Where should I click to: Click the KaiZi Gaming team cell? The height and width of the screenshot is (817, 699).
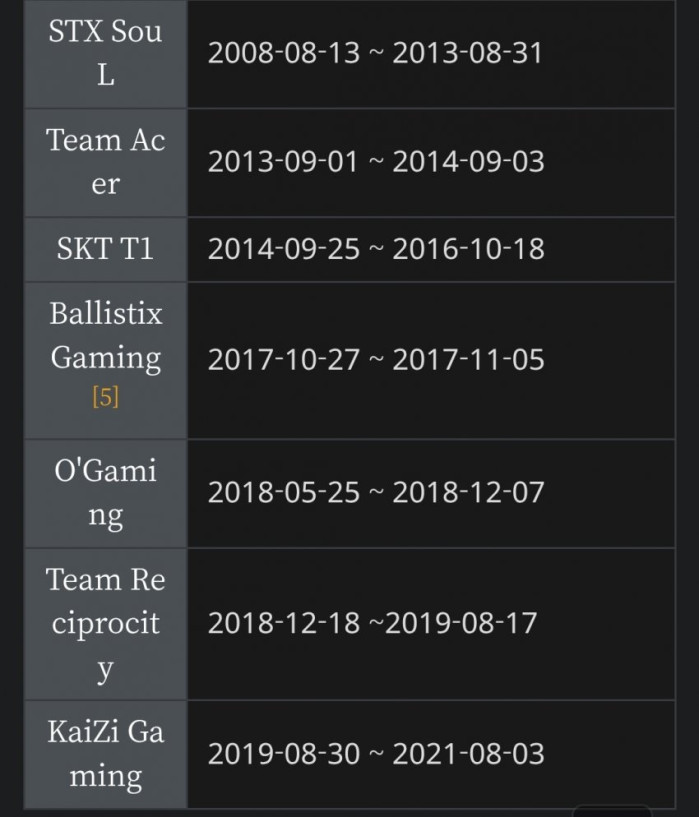(105, 754)
